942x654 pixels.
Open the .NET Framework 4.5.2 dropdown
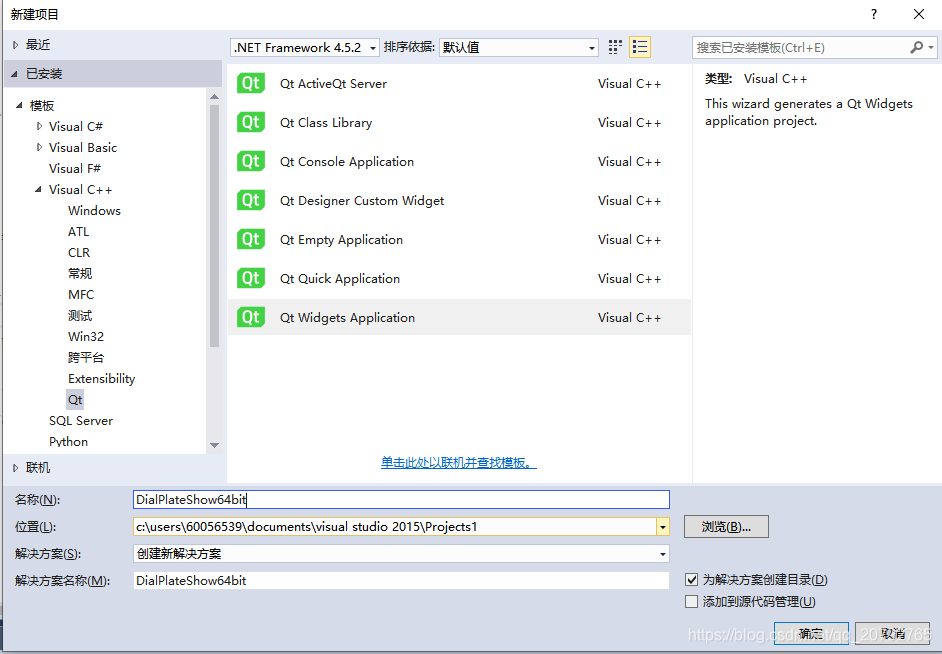click(x=305, y=47)
